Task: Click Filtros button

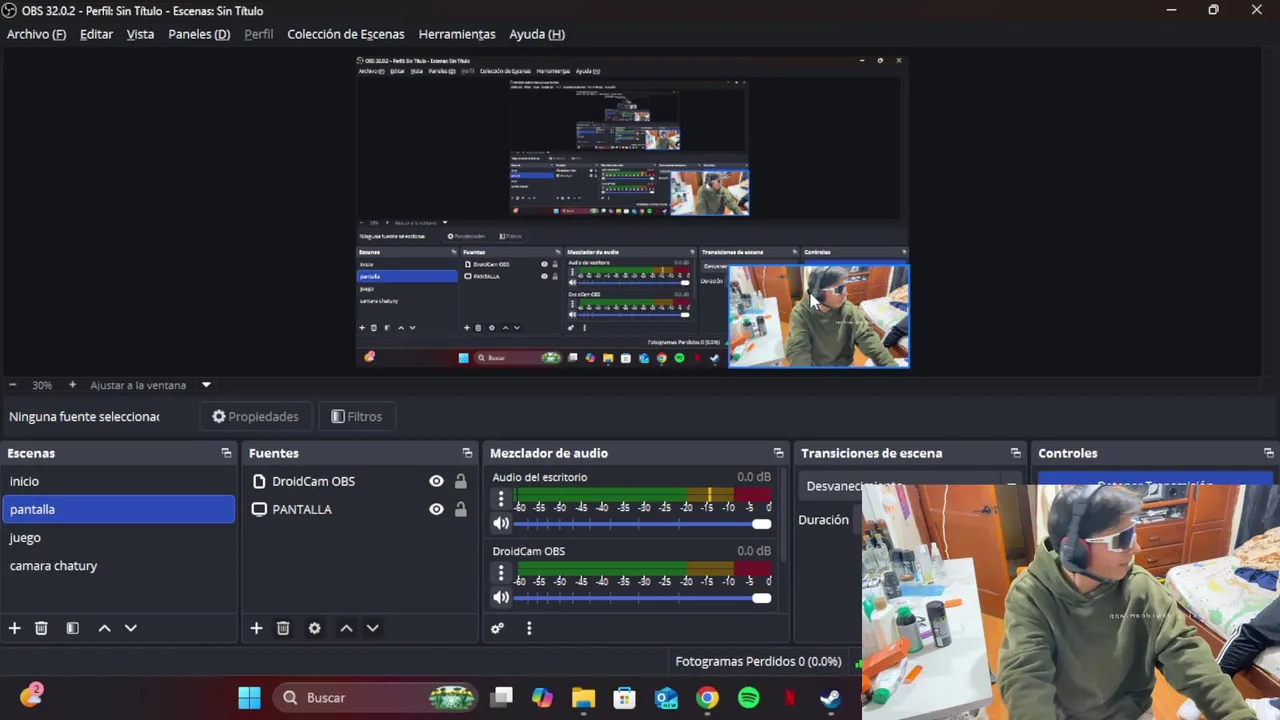Action: [x=357, y=417]
